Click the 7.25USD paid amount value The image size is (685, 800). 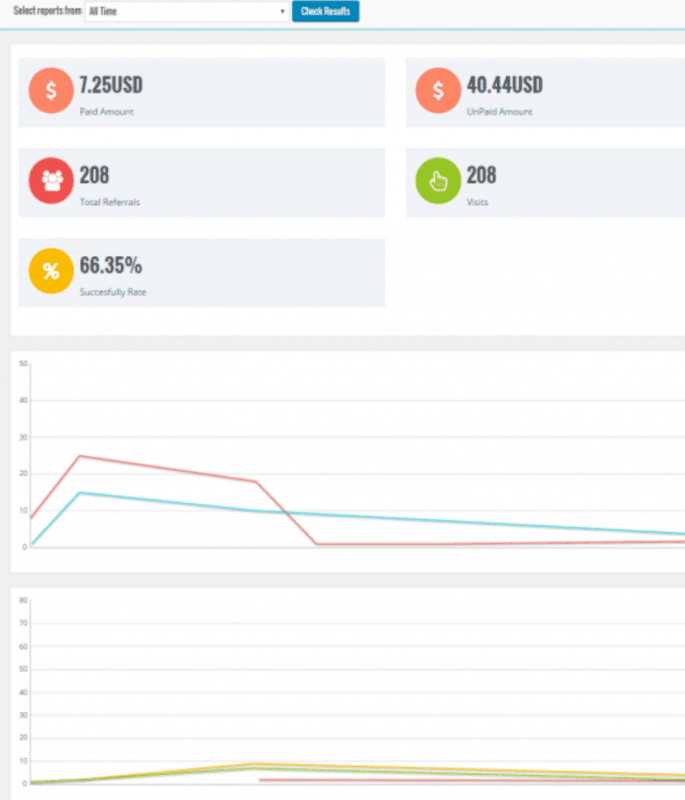[x=111, y=85]
